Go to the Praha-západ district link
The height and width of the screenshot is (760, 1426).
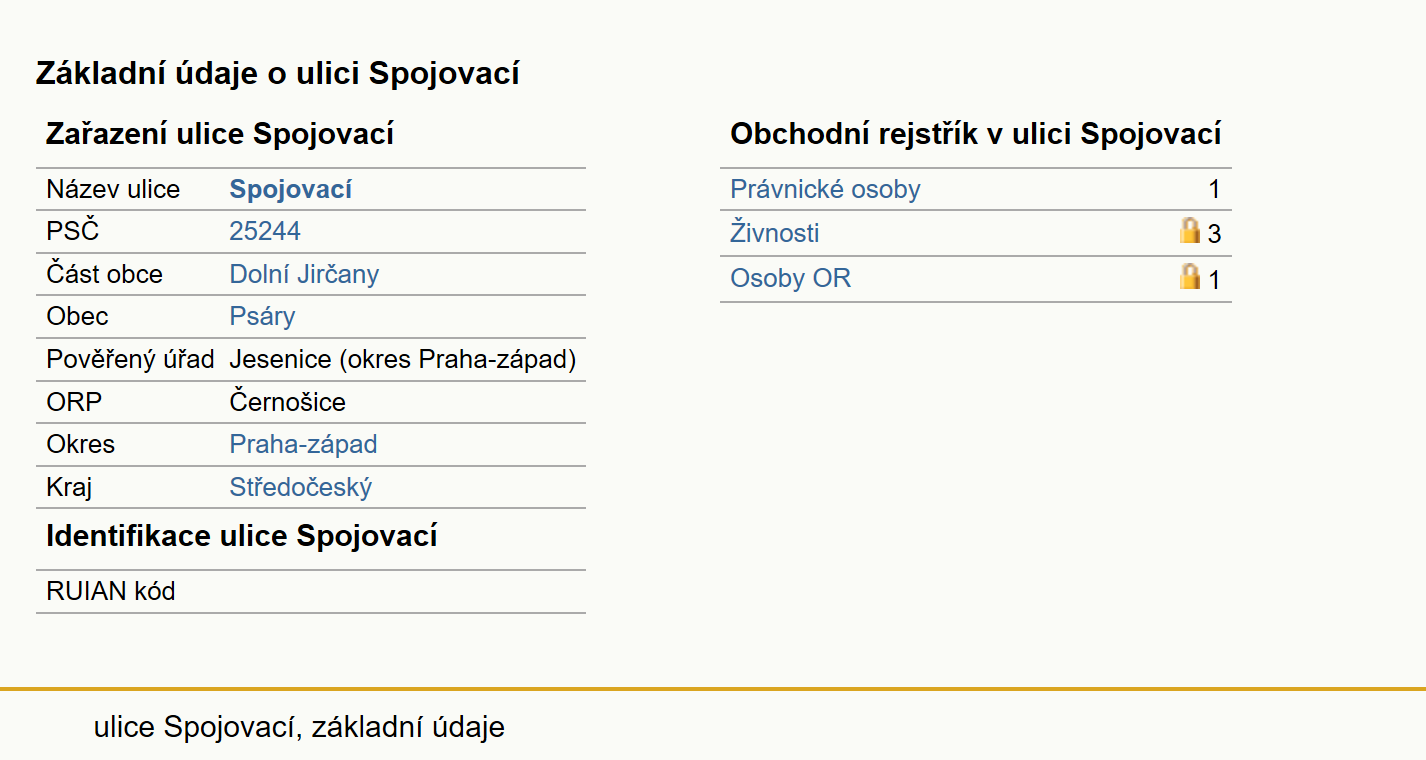pos(303,444)
